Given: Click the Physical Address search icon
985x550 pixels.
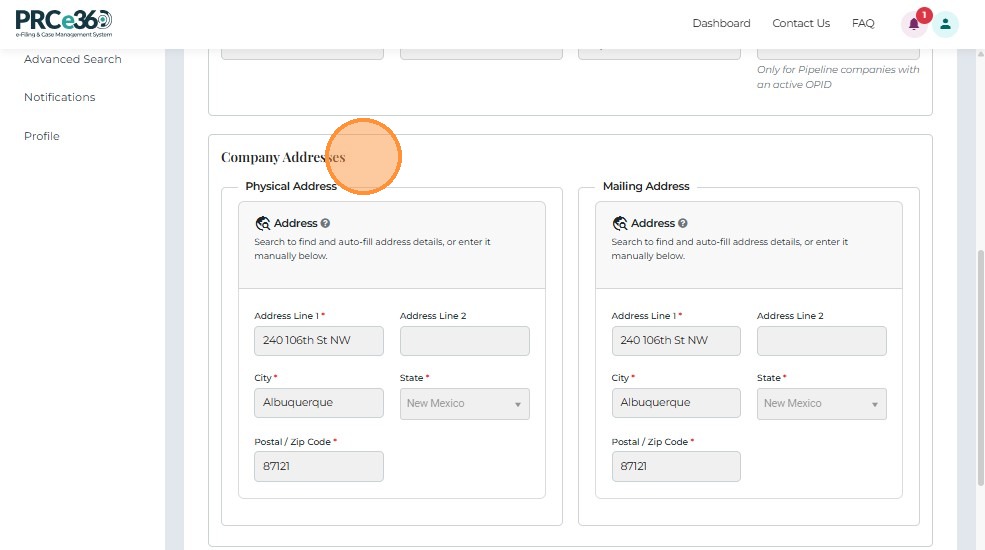Looking at the screenshot, I should (x=262, y=224).
